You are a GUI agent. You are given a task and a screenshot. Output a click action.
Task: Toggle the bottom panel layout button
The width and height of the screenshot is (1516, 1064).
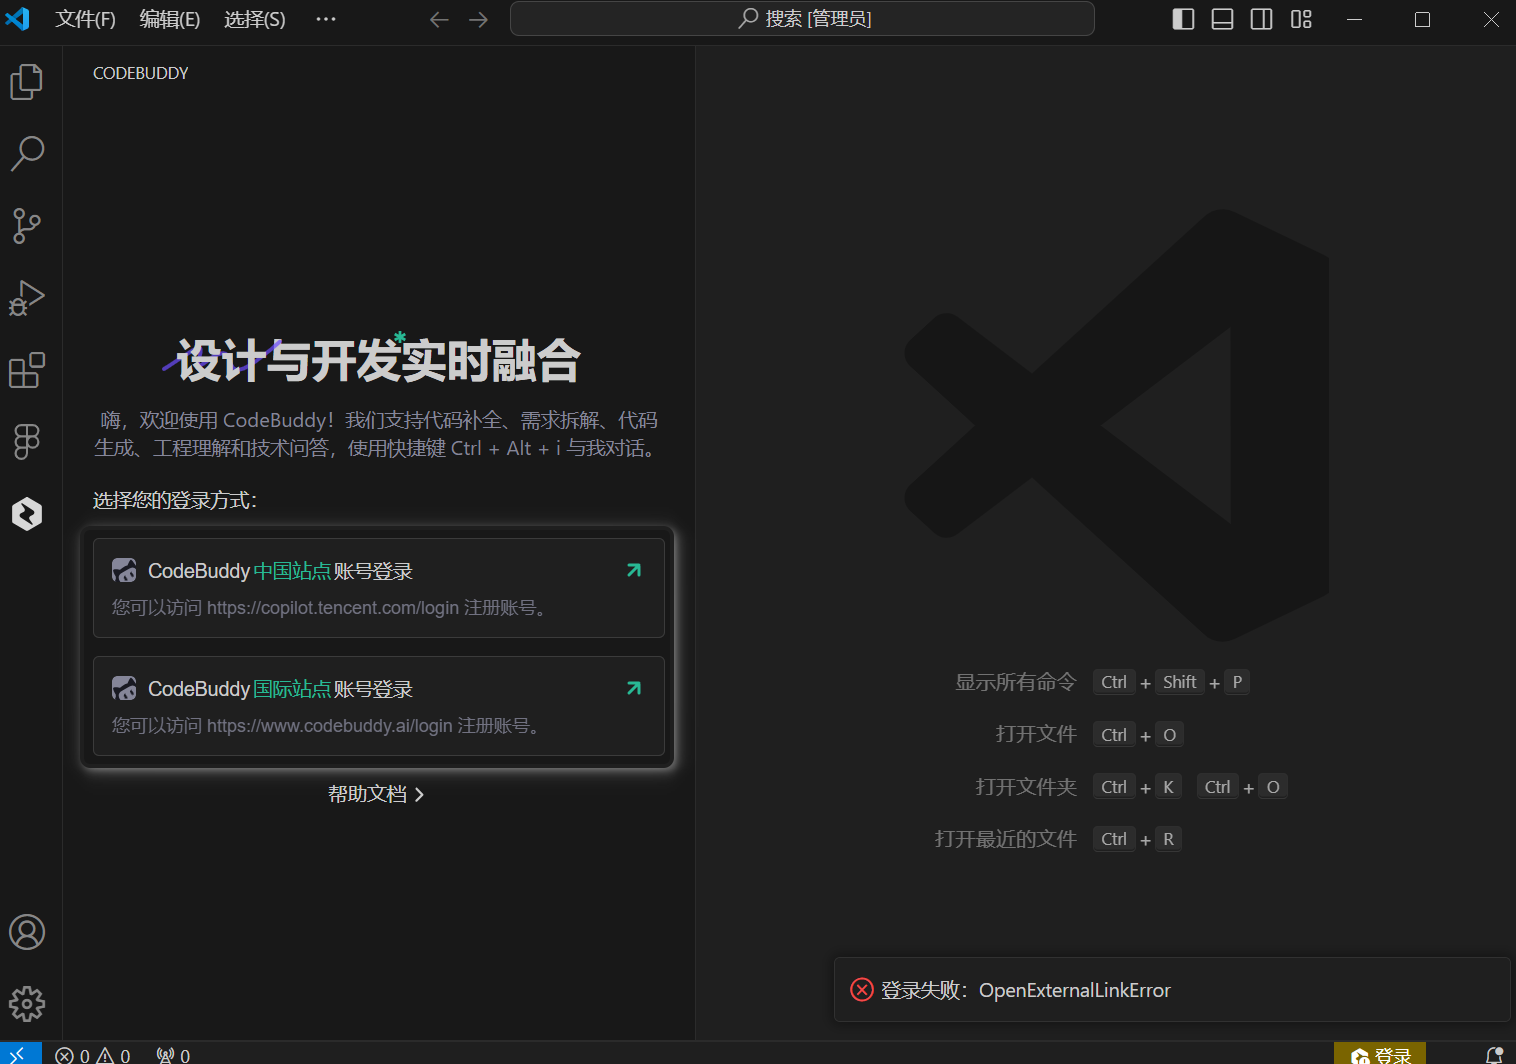[1222, 19]
